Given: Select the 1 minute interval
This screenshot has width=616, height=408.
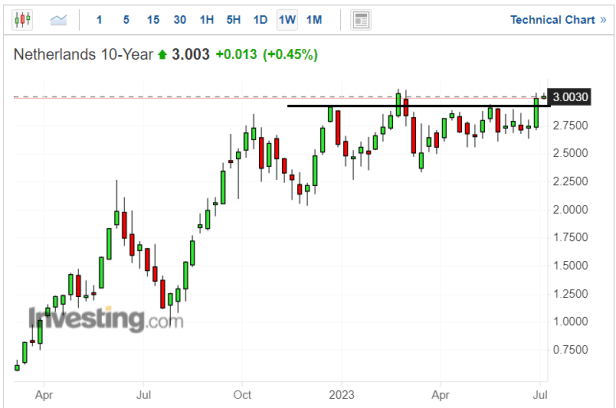Looking at the screenshot, I should (x=99, y=20).
